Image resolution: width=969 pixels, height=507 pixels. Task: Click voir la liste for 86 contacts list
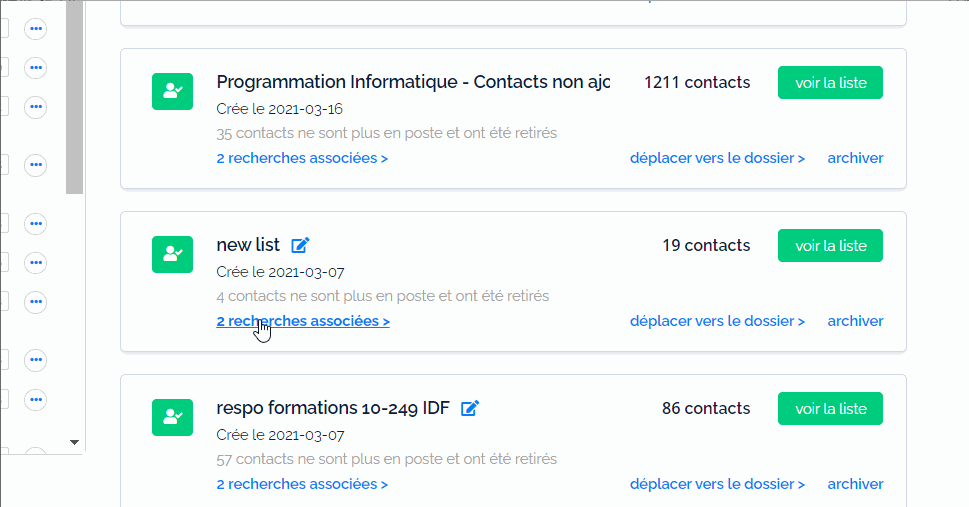(831, 409)
